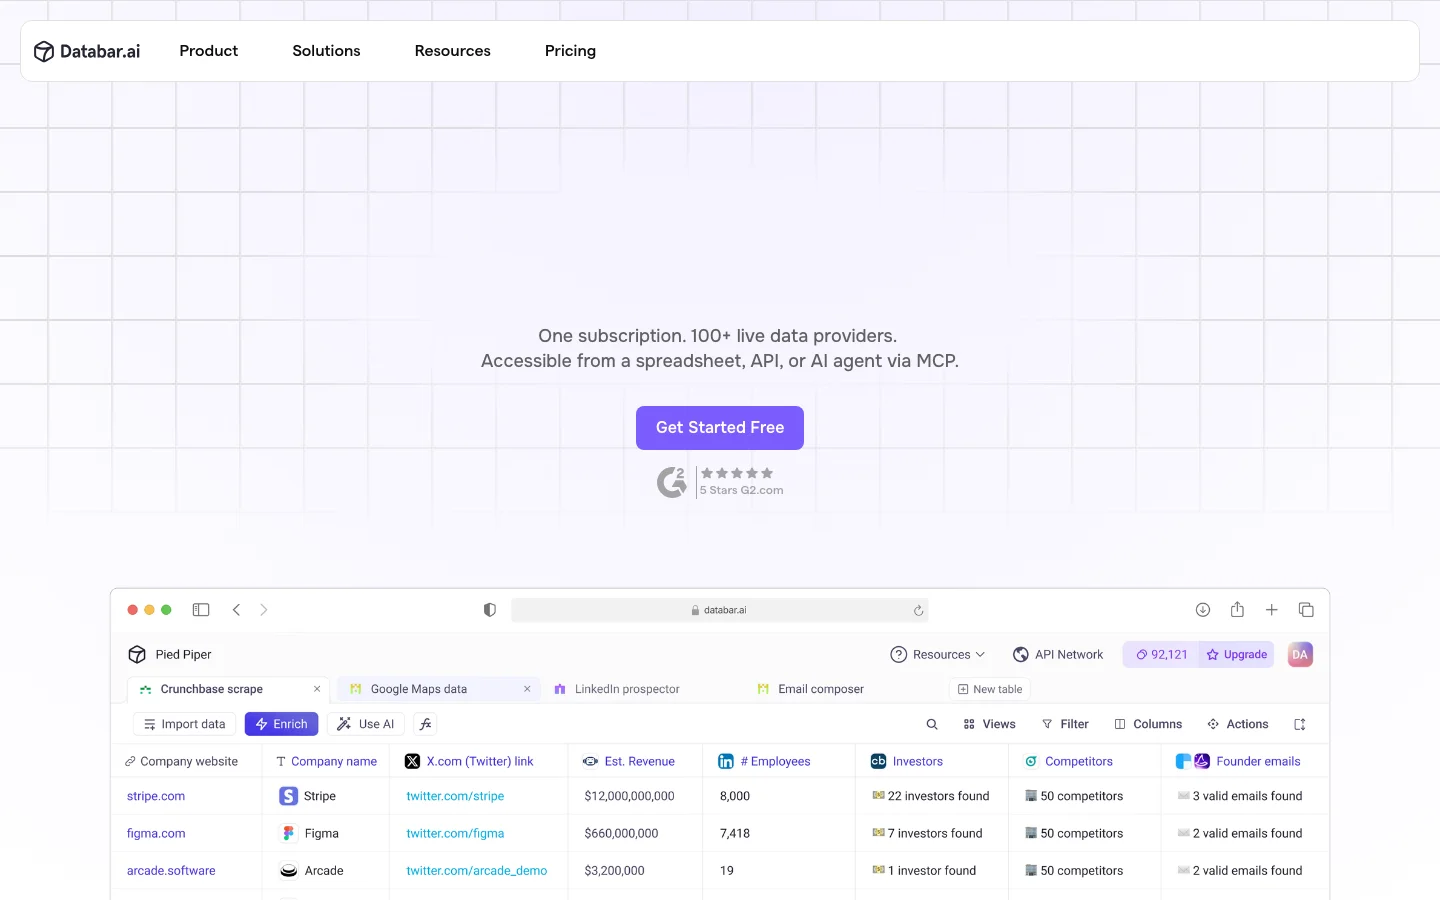
Task: Click the $12,000,000,000 revenue cell
Action: pyautogui.click(x=635, y=797)
